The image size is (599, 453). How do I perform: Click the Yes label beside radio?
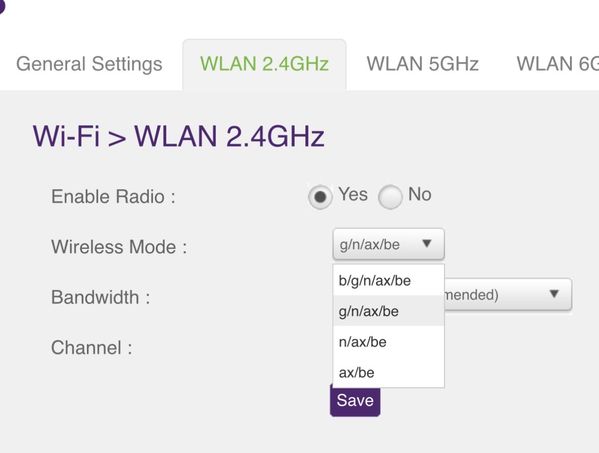[x=353, y=194]
